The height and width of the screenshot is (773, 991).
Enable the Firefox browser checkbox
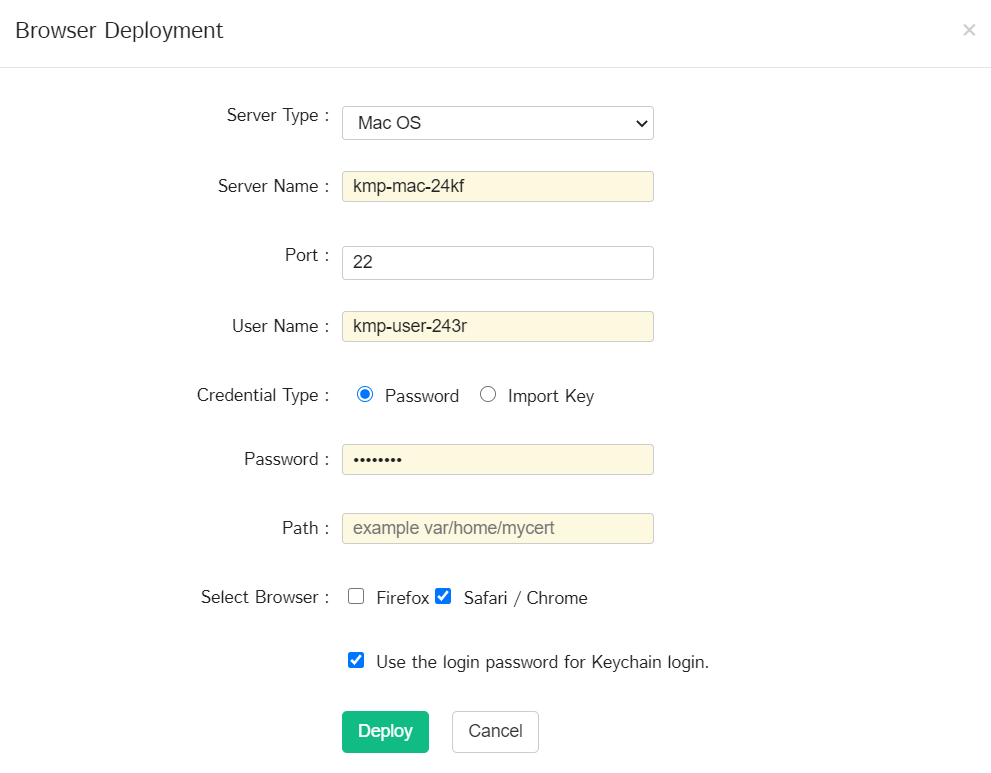[x=356, y=597]
